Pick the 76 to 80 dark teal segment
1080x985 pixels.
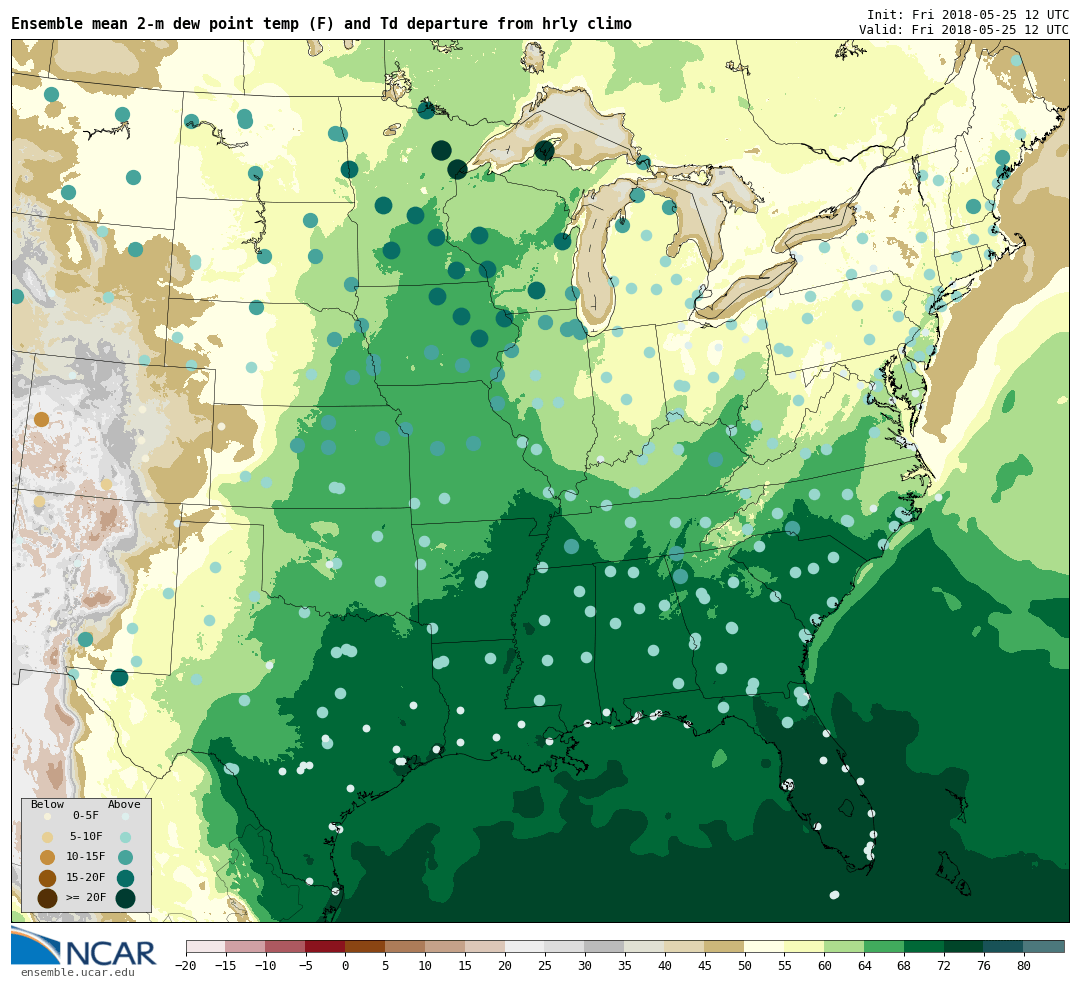click(1004, 946)
